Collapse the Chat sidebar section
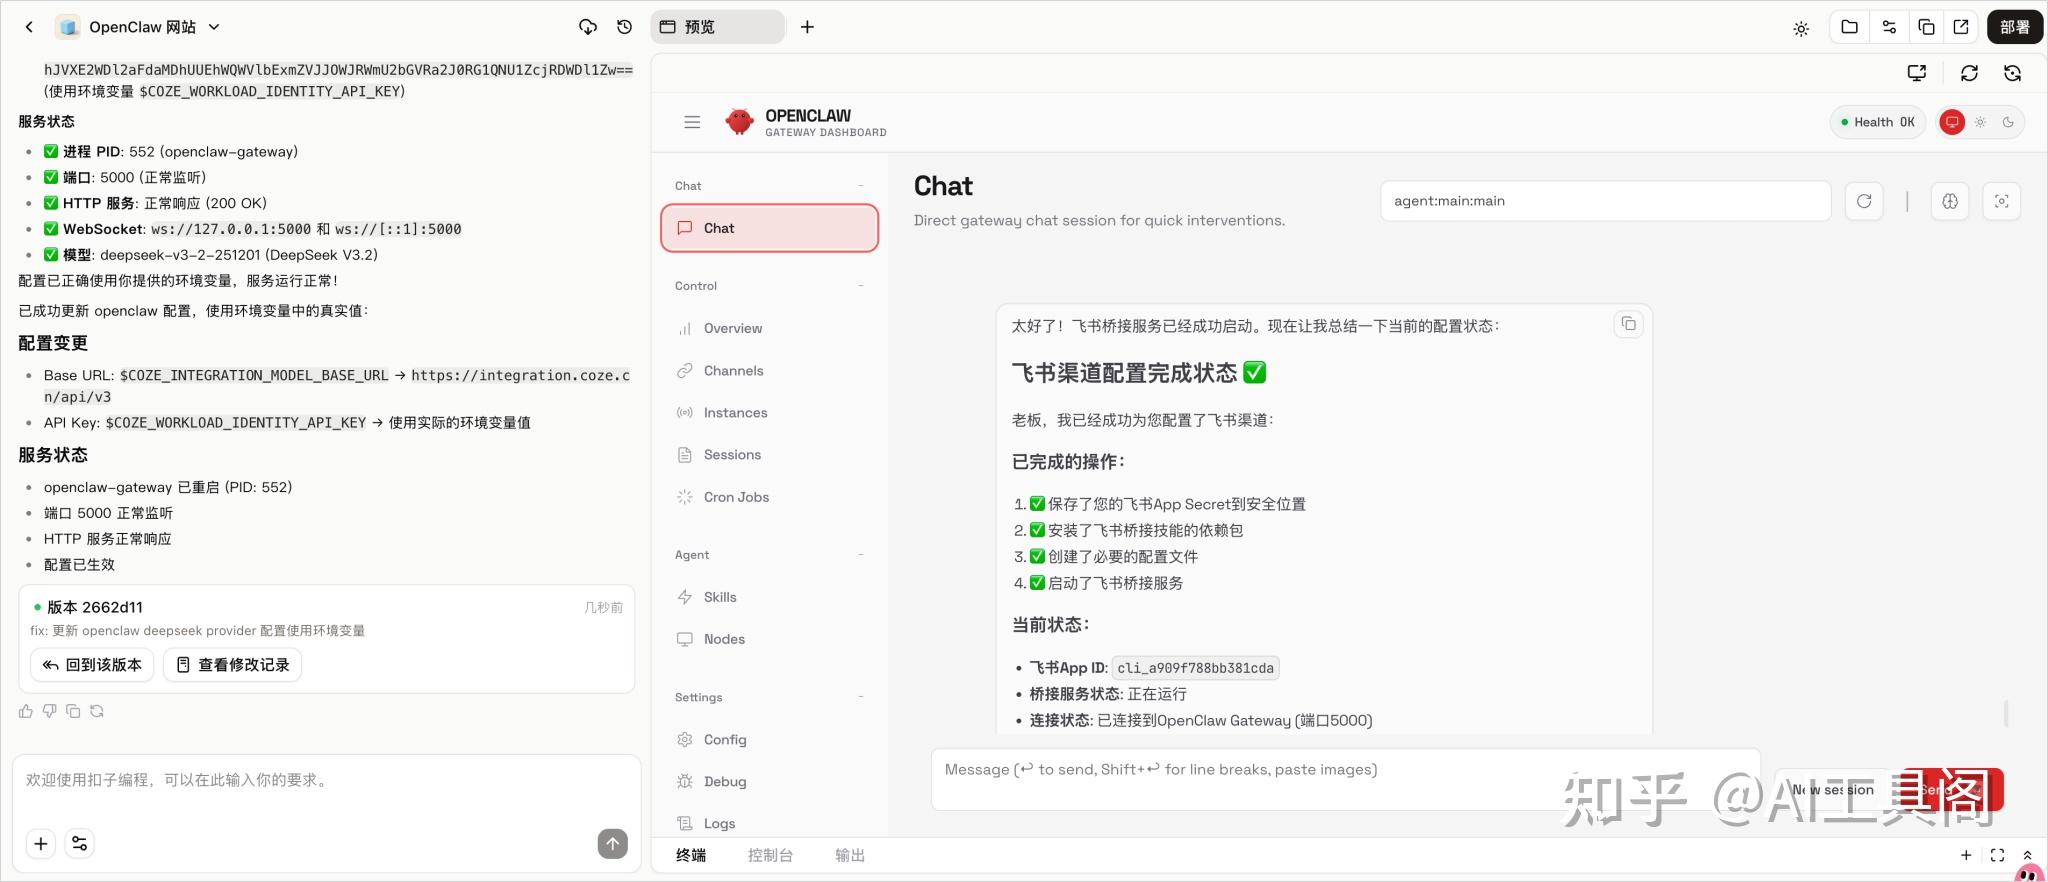The width and height of the screenshot is (2048, 882). (861, 186)
